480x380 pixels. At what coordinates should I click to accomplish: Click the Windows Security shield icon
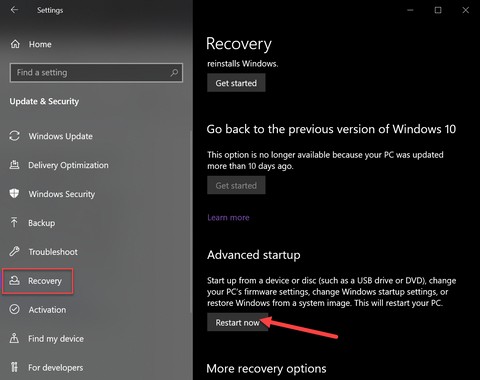point(14,193)
